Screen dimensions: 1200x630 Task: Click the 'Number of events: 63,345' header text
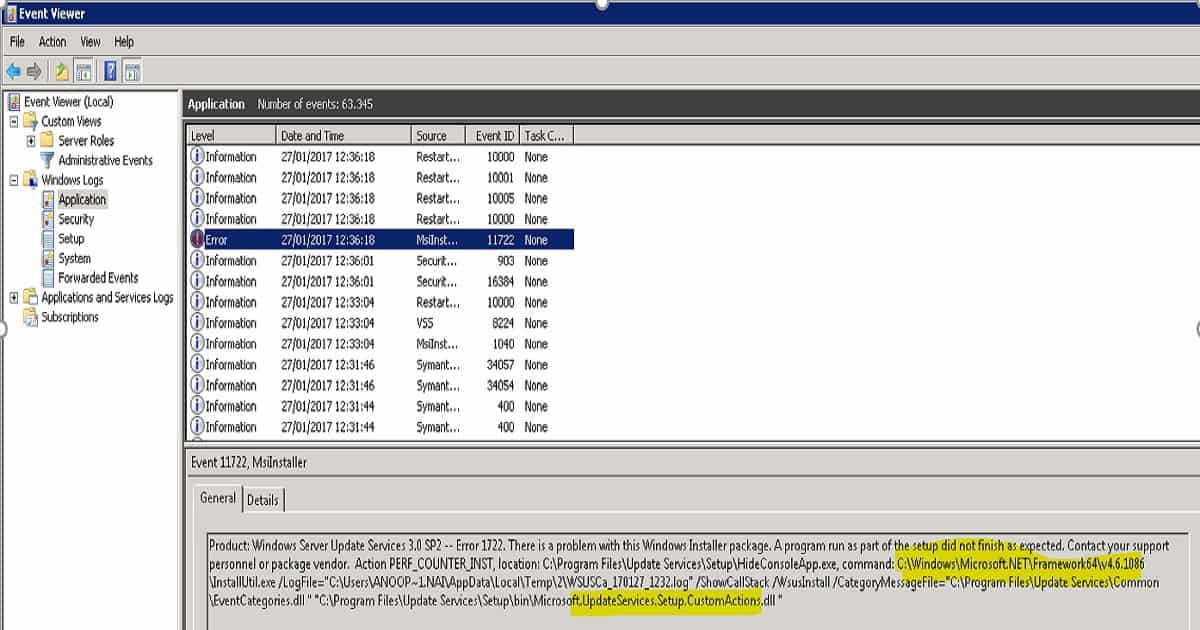point(315,104)
